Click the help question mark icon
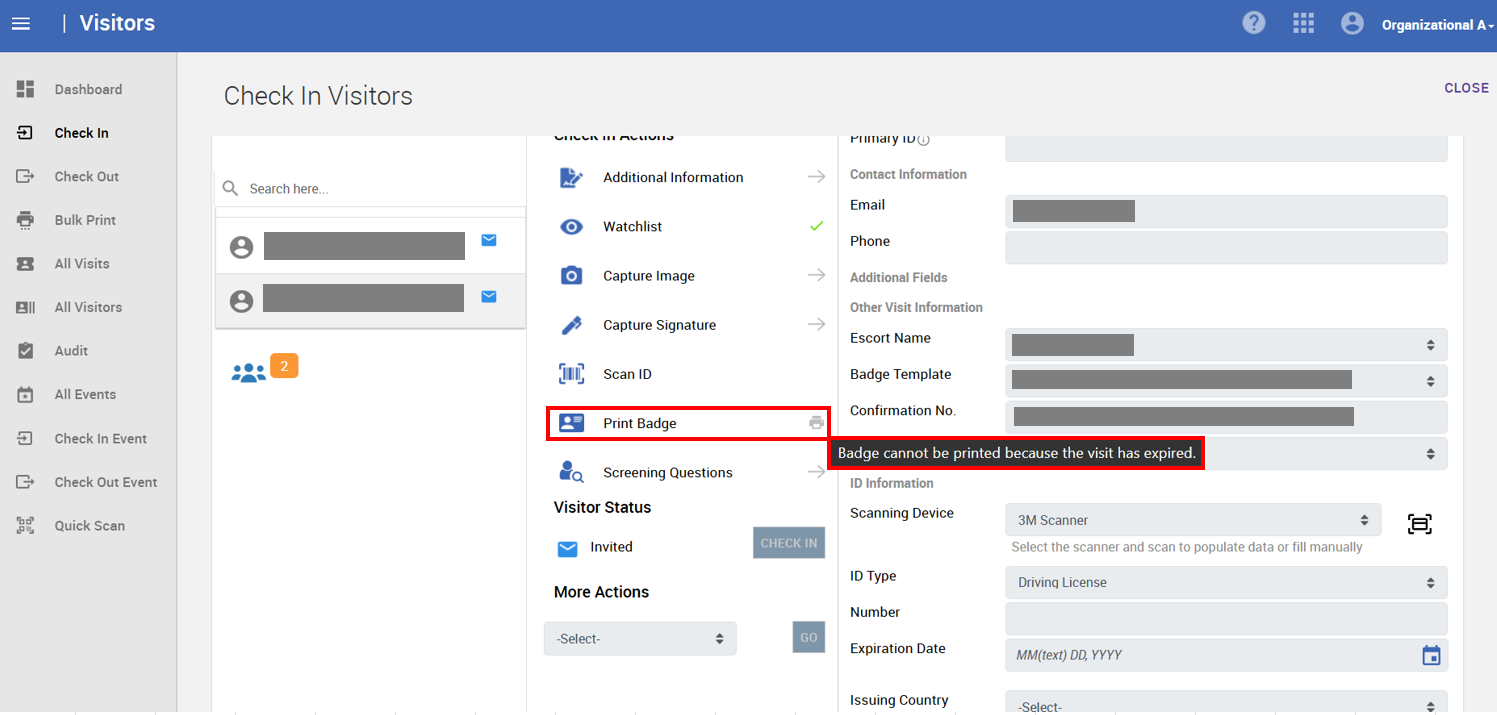 (1253, 23)
